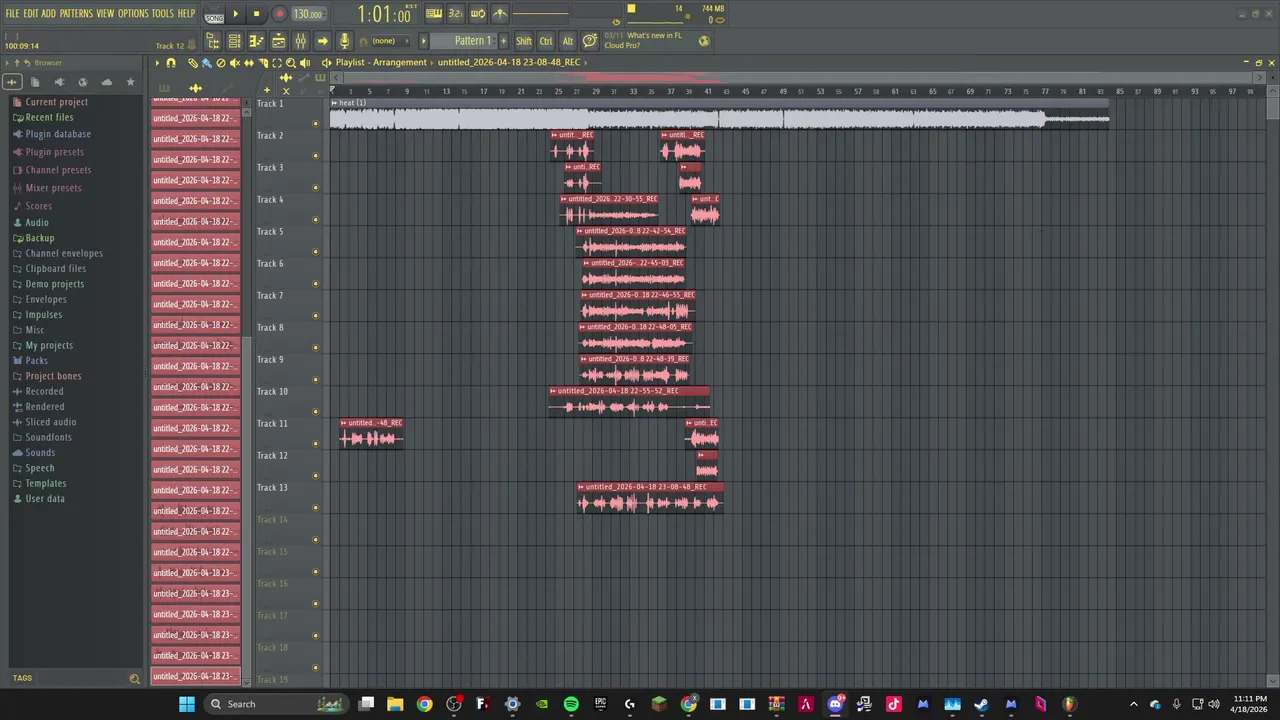The height and width of the screenshot is (720, 1280).
Task: Open the Mixer from toolbar
Action: [x=300, y=41]
